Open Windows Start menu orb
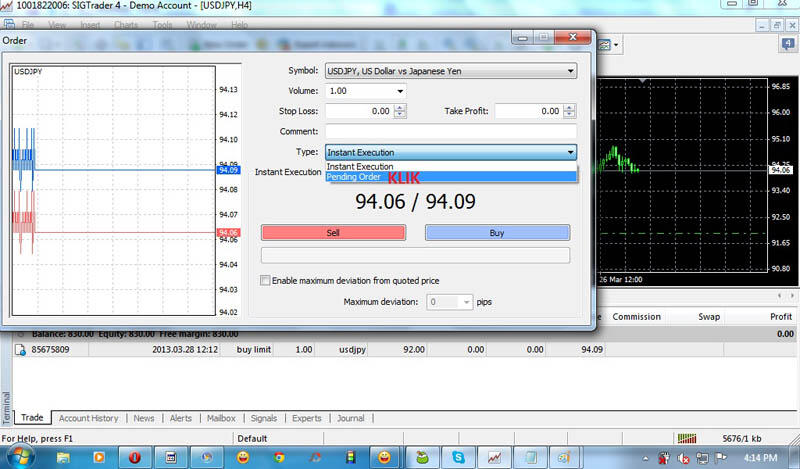 coord(20,457)
